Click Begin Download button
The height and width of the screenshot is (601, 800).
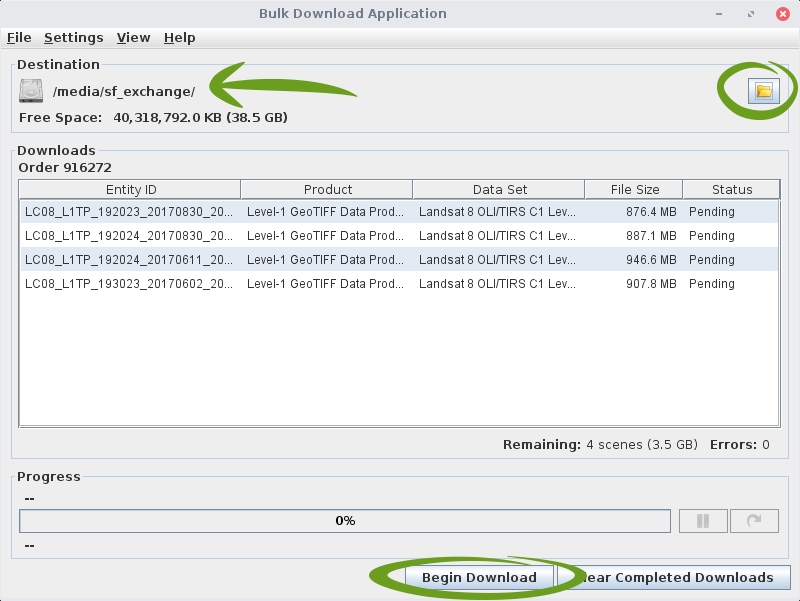point(479,577)
